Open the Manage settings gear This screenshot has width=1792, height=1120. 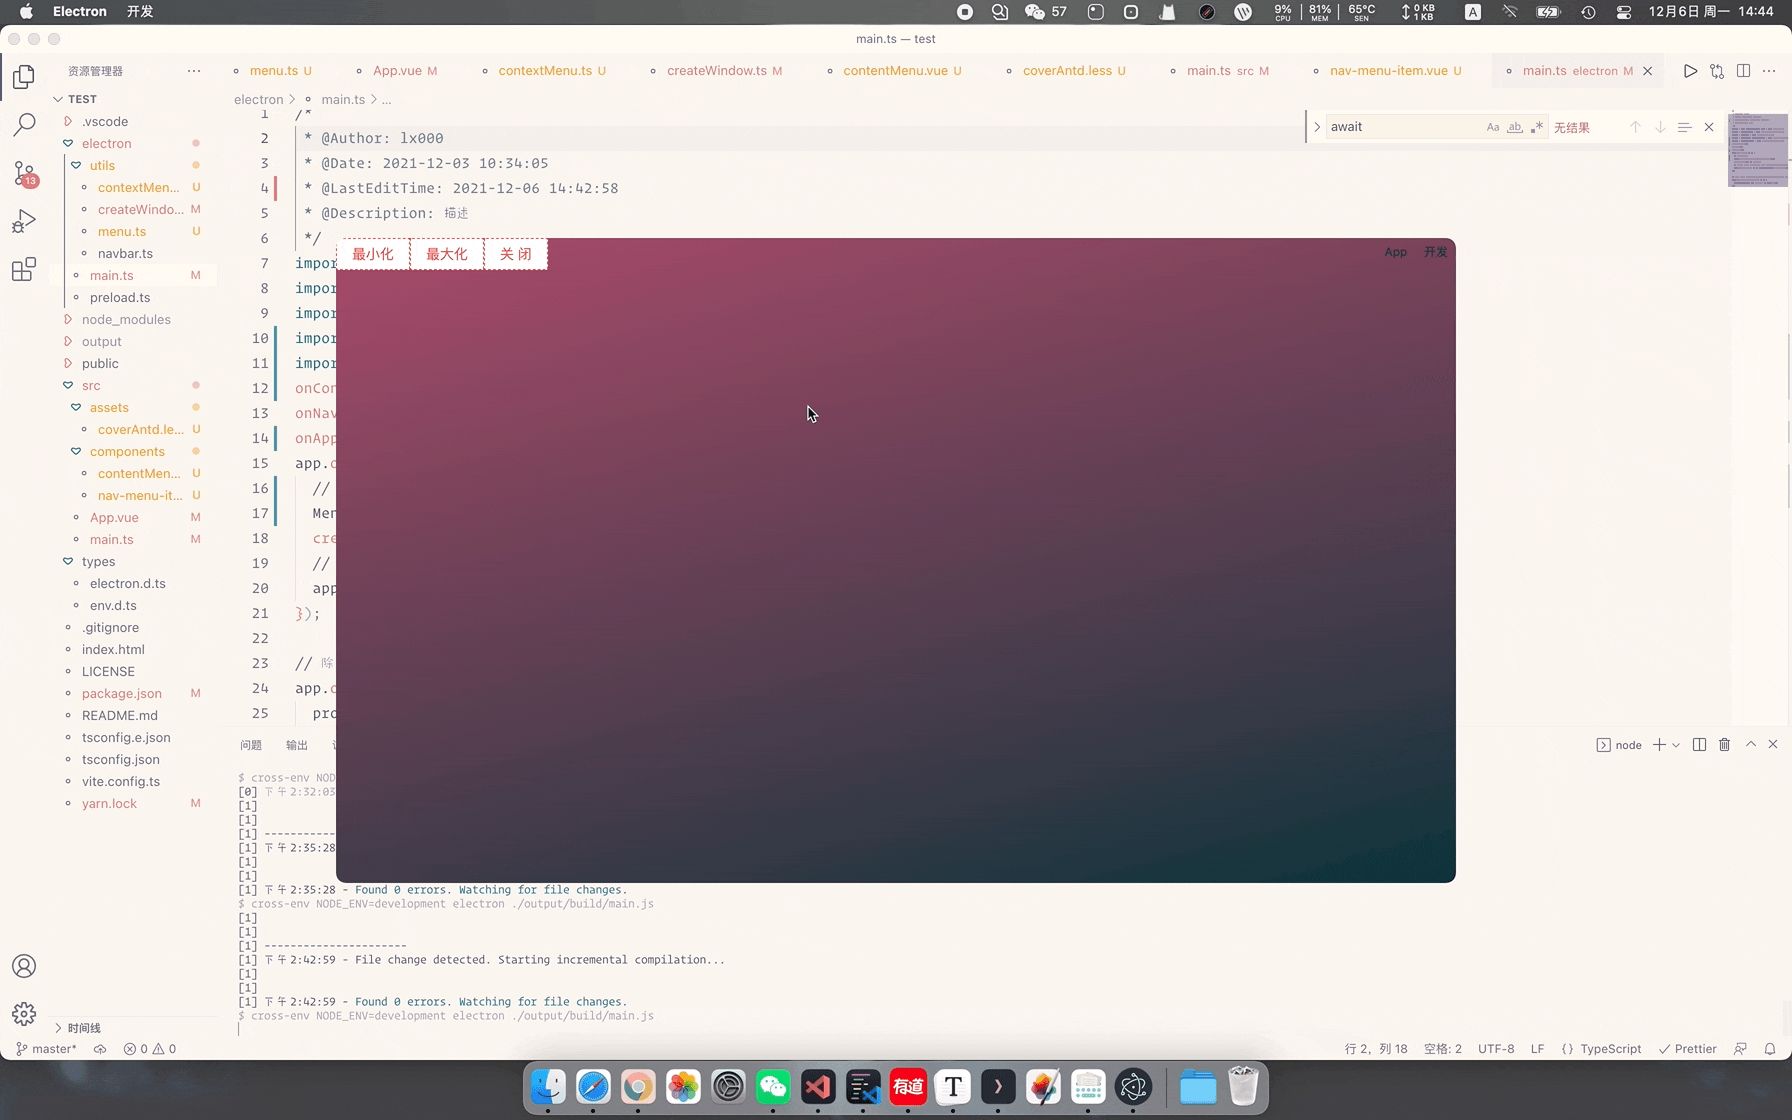click(x=24, y=1014)
